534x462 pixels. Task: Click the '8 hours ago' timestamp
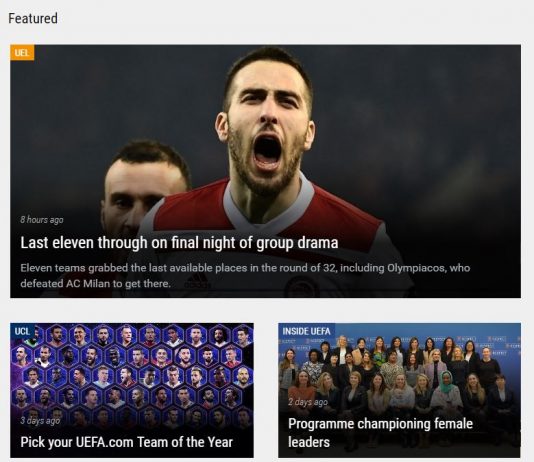pyautogui.click(x=42, y=220)
